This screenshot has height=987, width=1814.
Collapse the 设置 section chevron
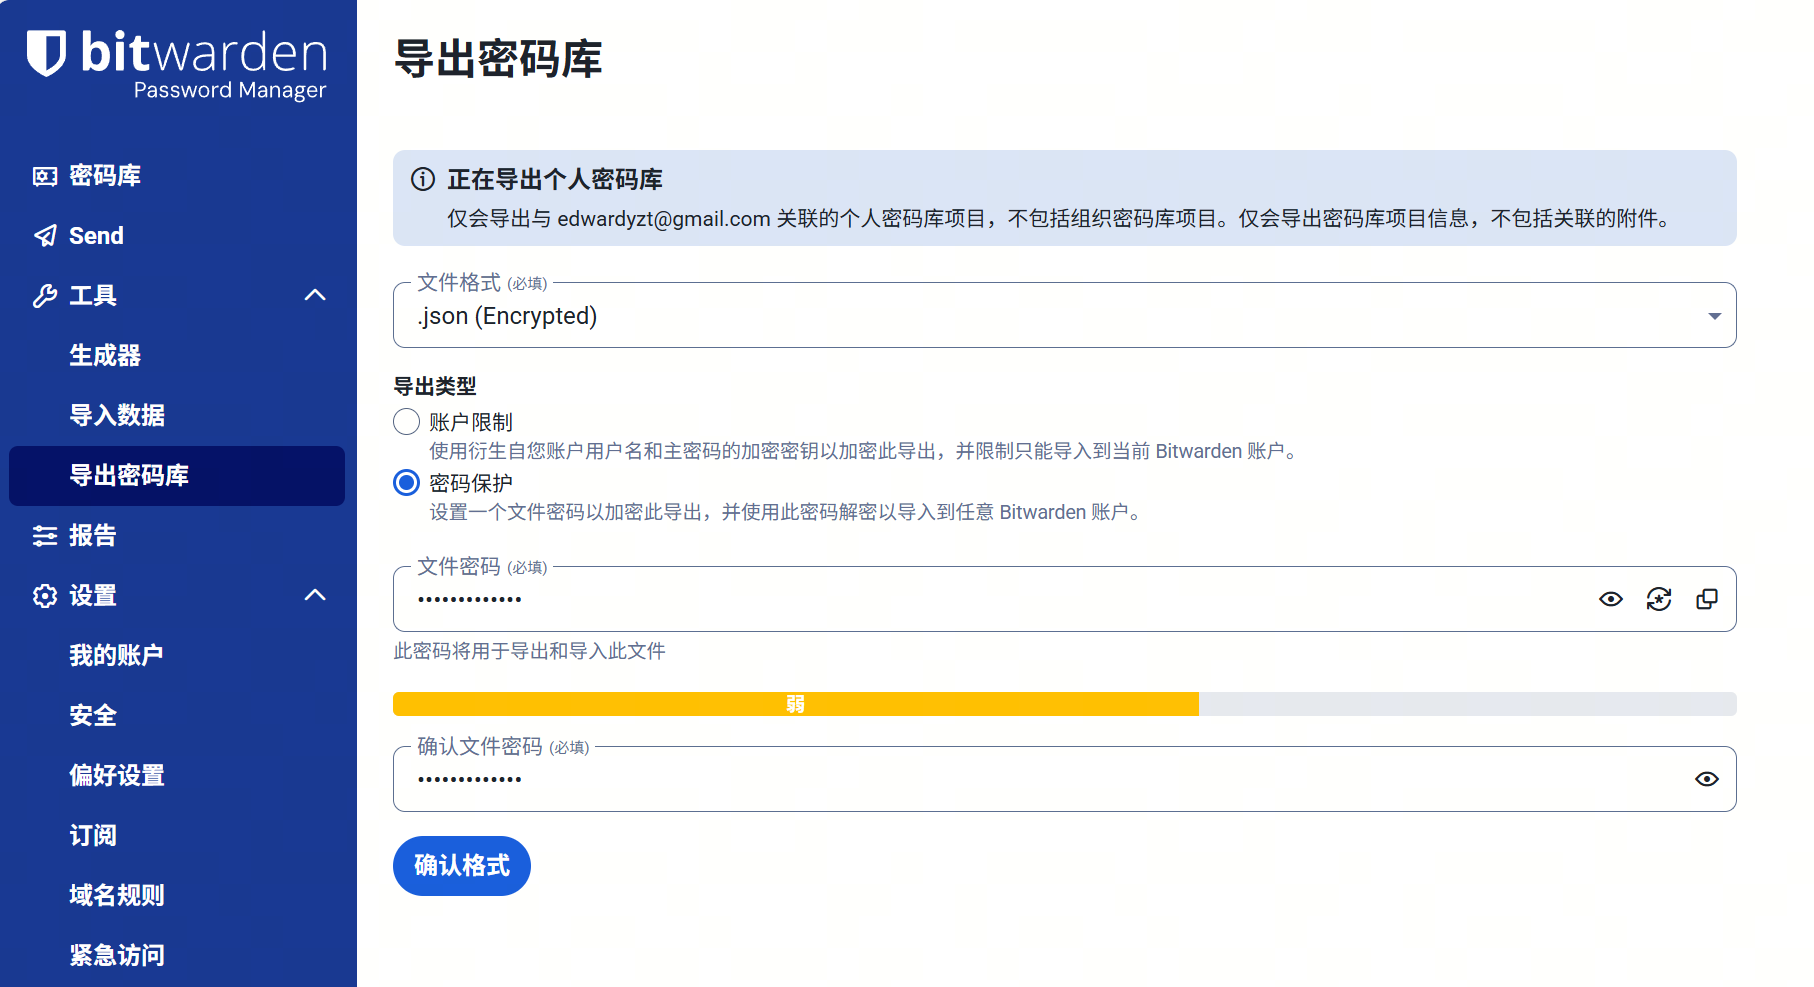click(x=315, y=595)
